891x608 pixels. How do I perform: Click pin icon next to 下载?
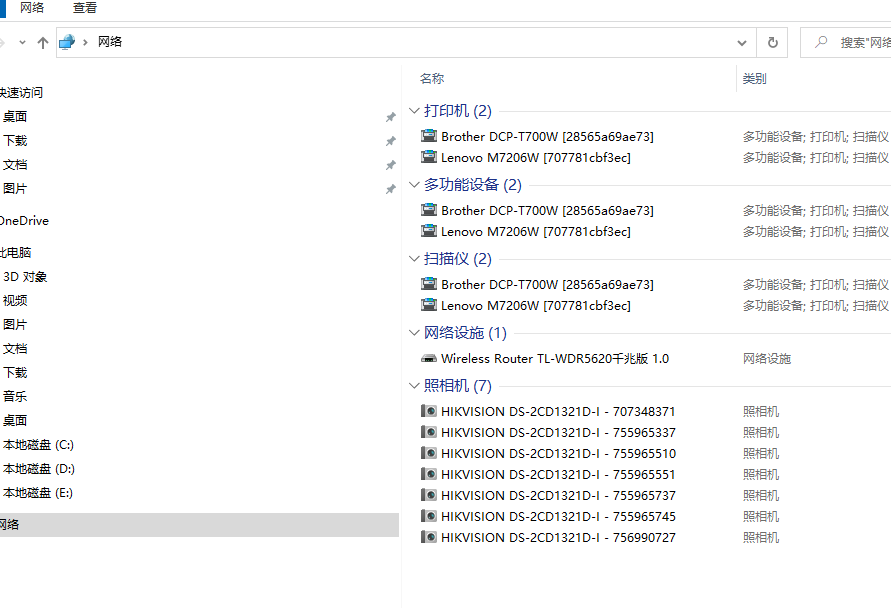pos(390,141)
